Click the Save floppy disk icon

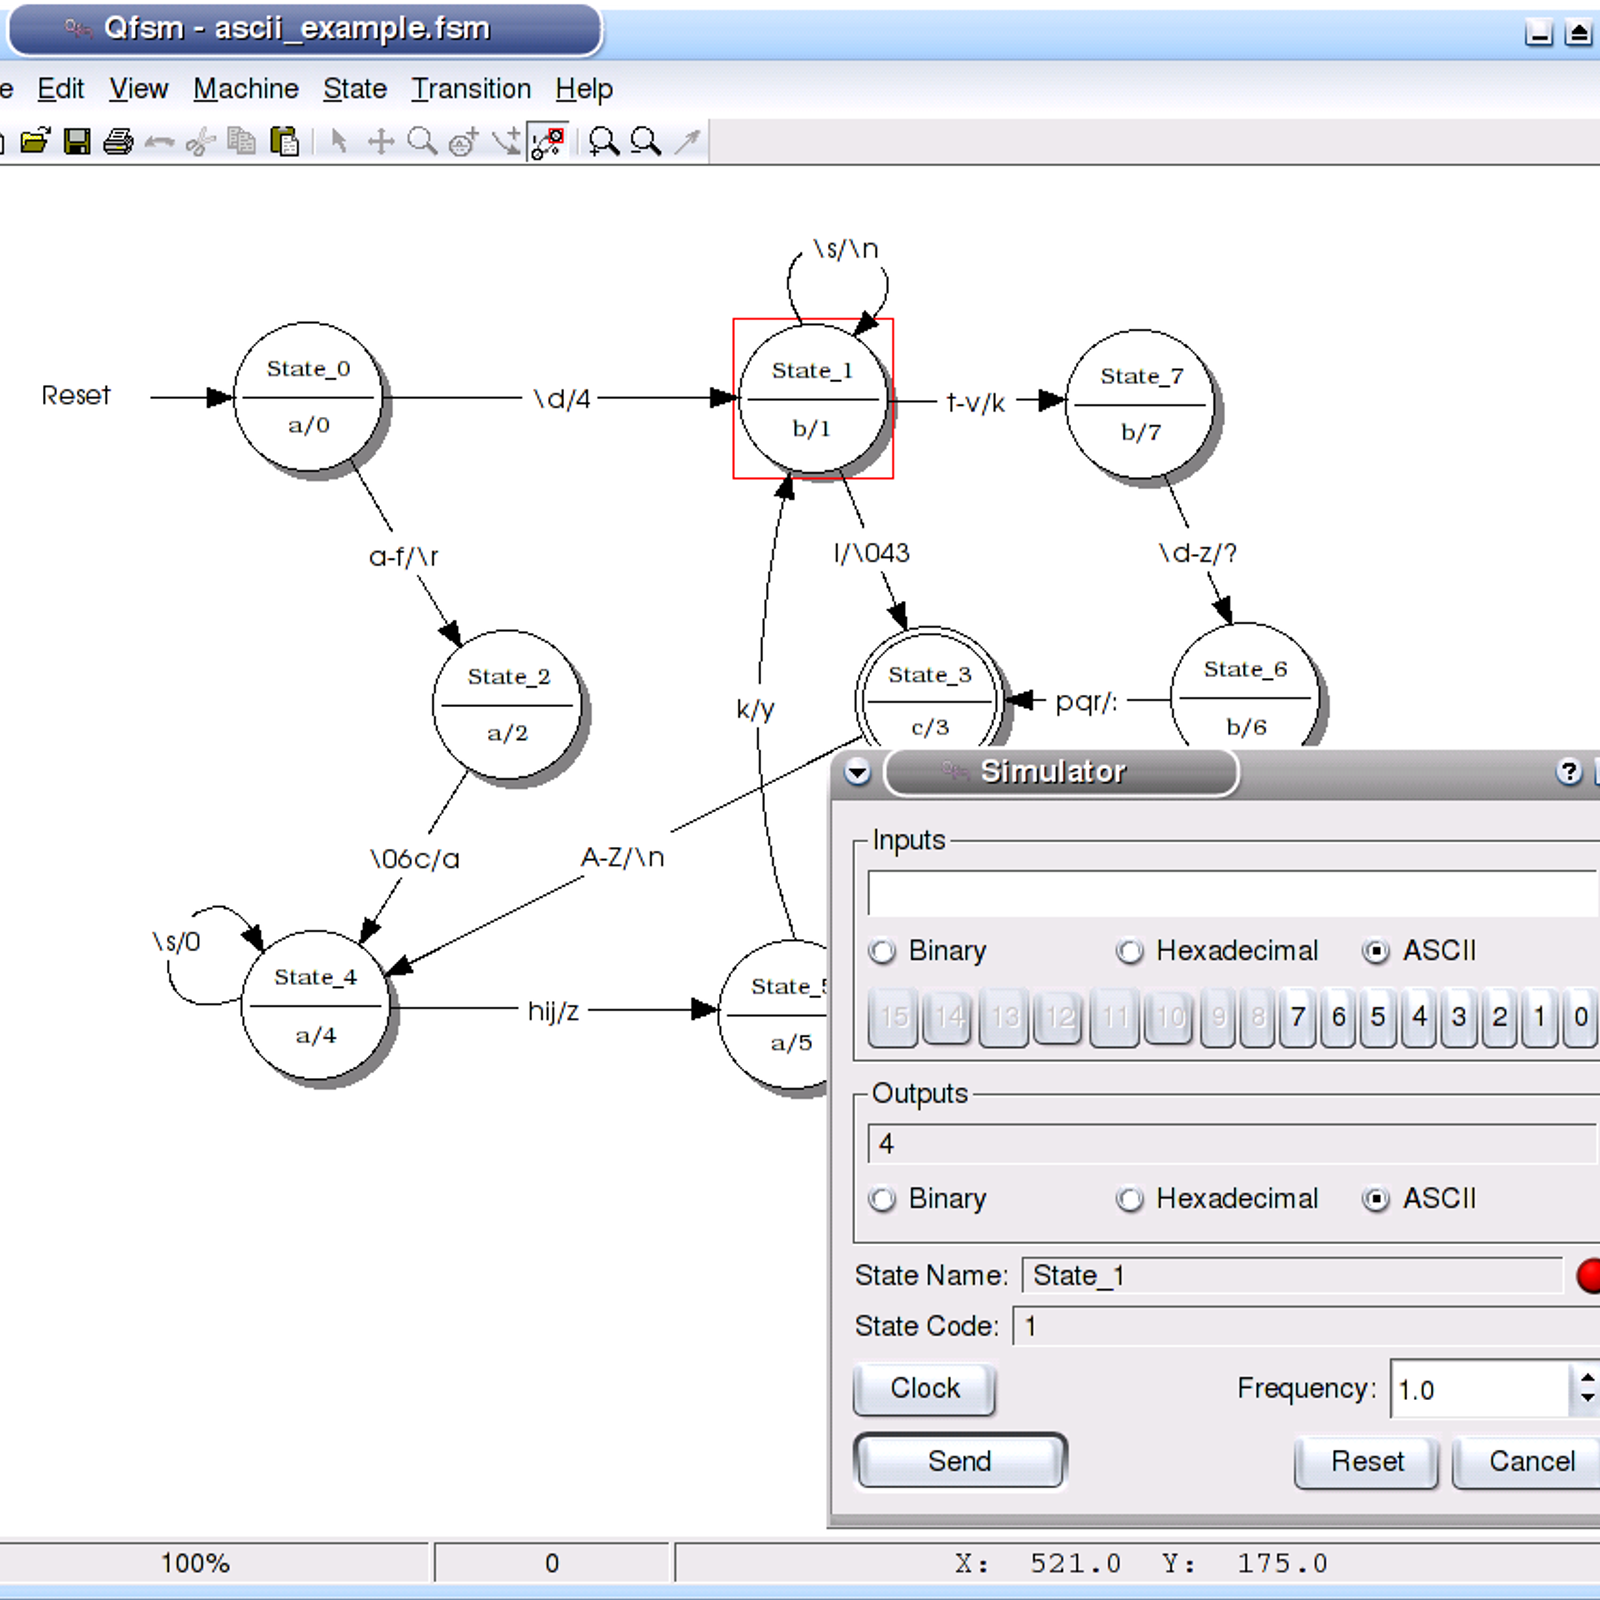tap(77, 141)
